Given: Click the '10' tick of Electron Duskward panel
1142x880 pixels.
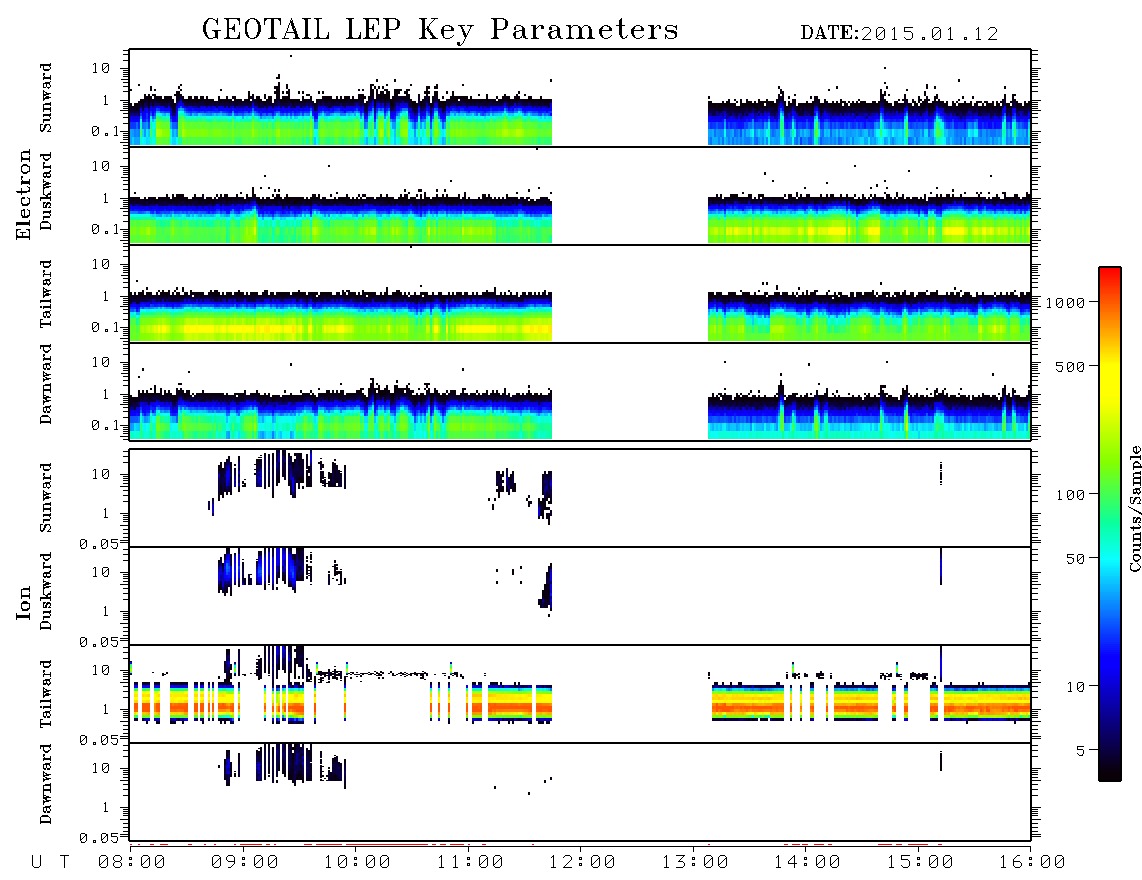Looking at the screenshot, I should coord(101,166).
